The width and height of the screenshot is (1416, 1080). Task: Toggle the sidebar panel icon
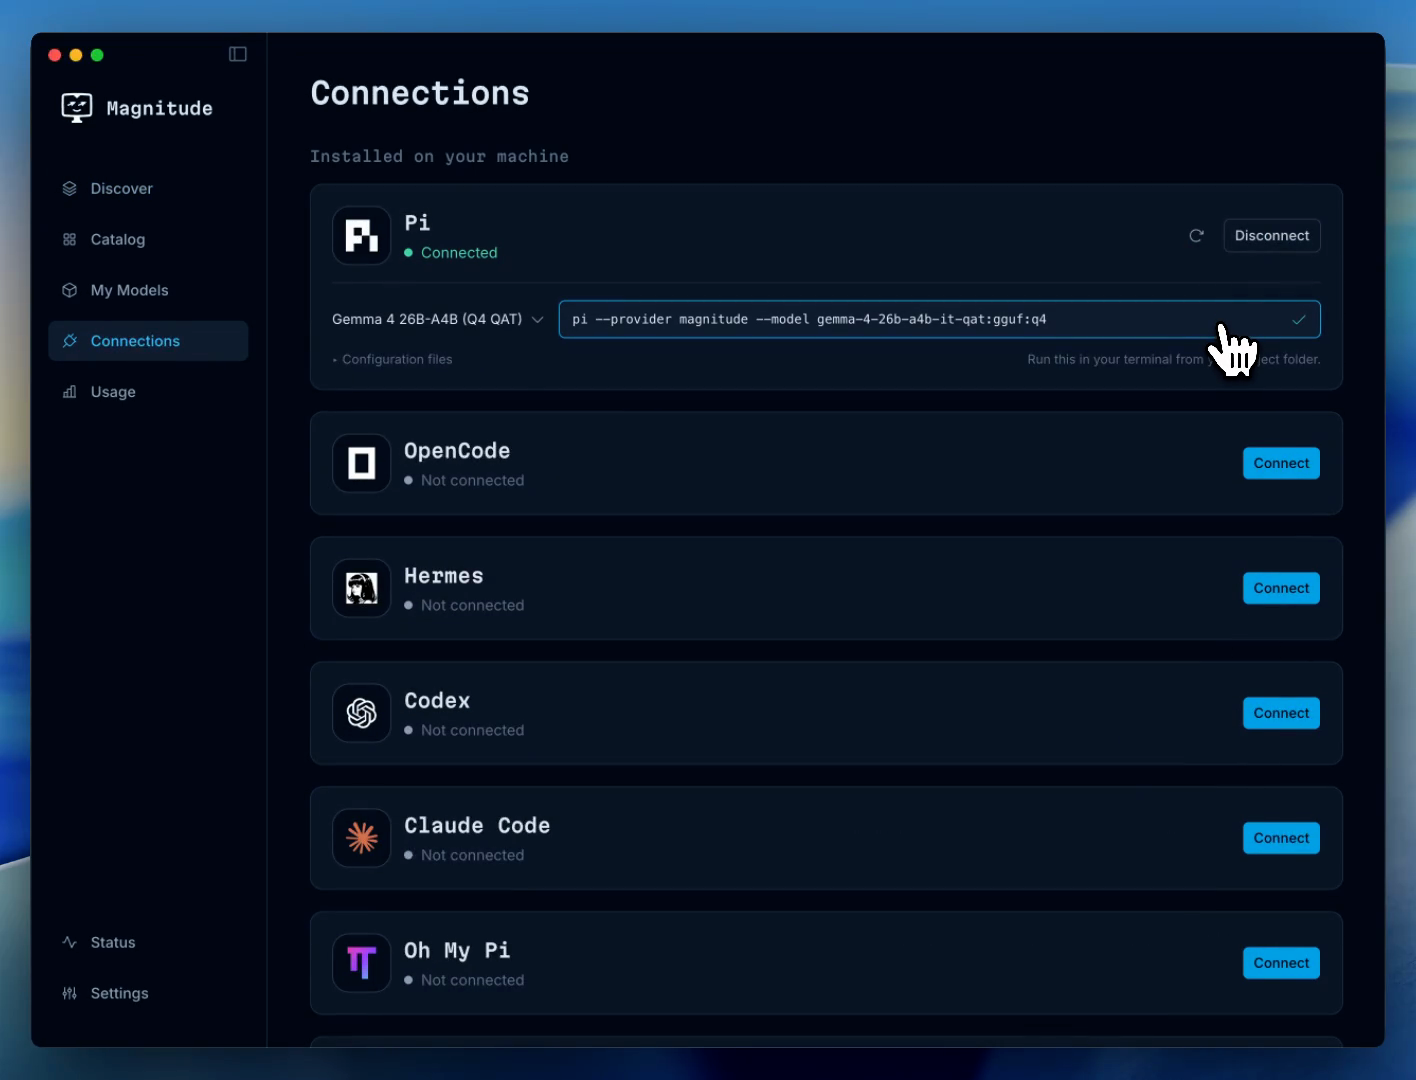click(x=238, y=54)
